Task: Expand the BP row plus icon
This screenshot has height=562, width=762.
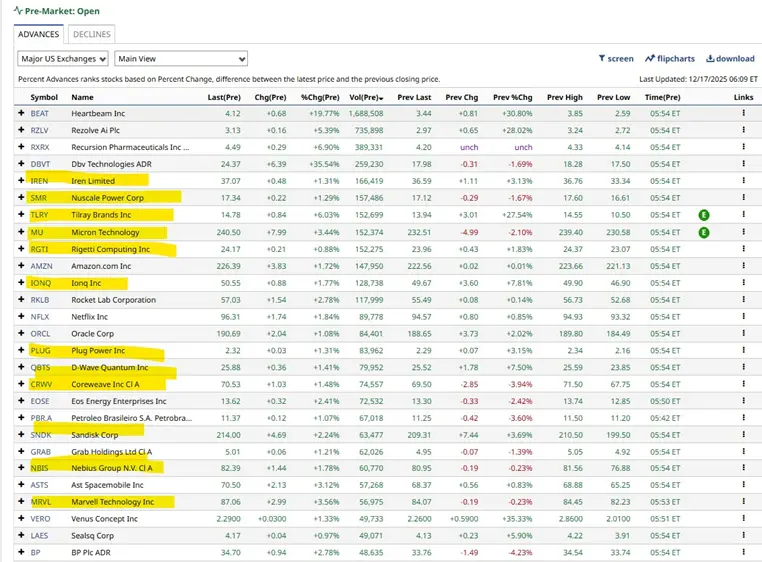Action: [21, 552]
